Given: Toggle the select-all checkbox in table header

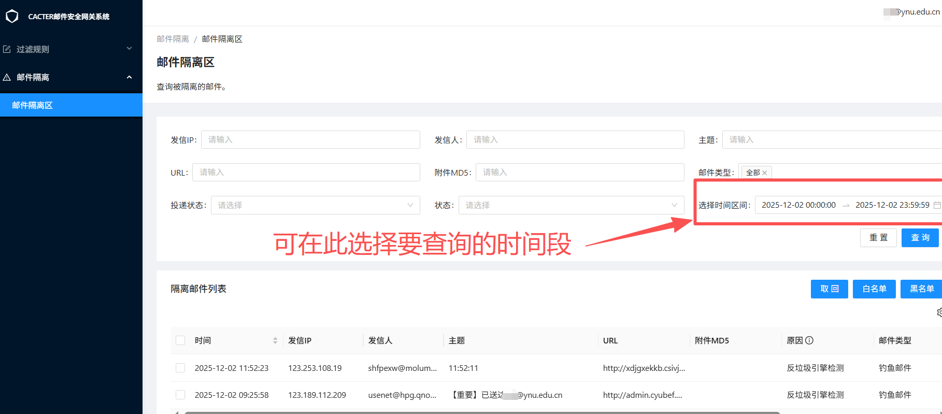Looking at the screenshot, I should [x=180, y=341].
